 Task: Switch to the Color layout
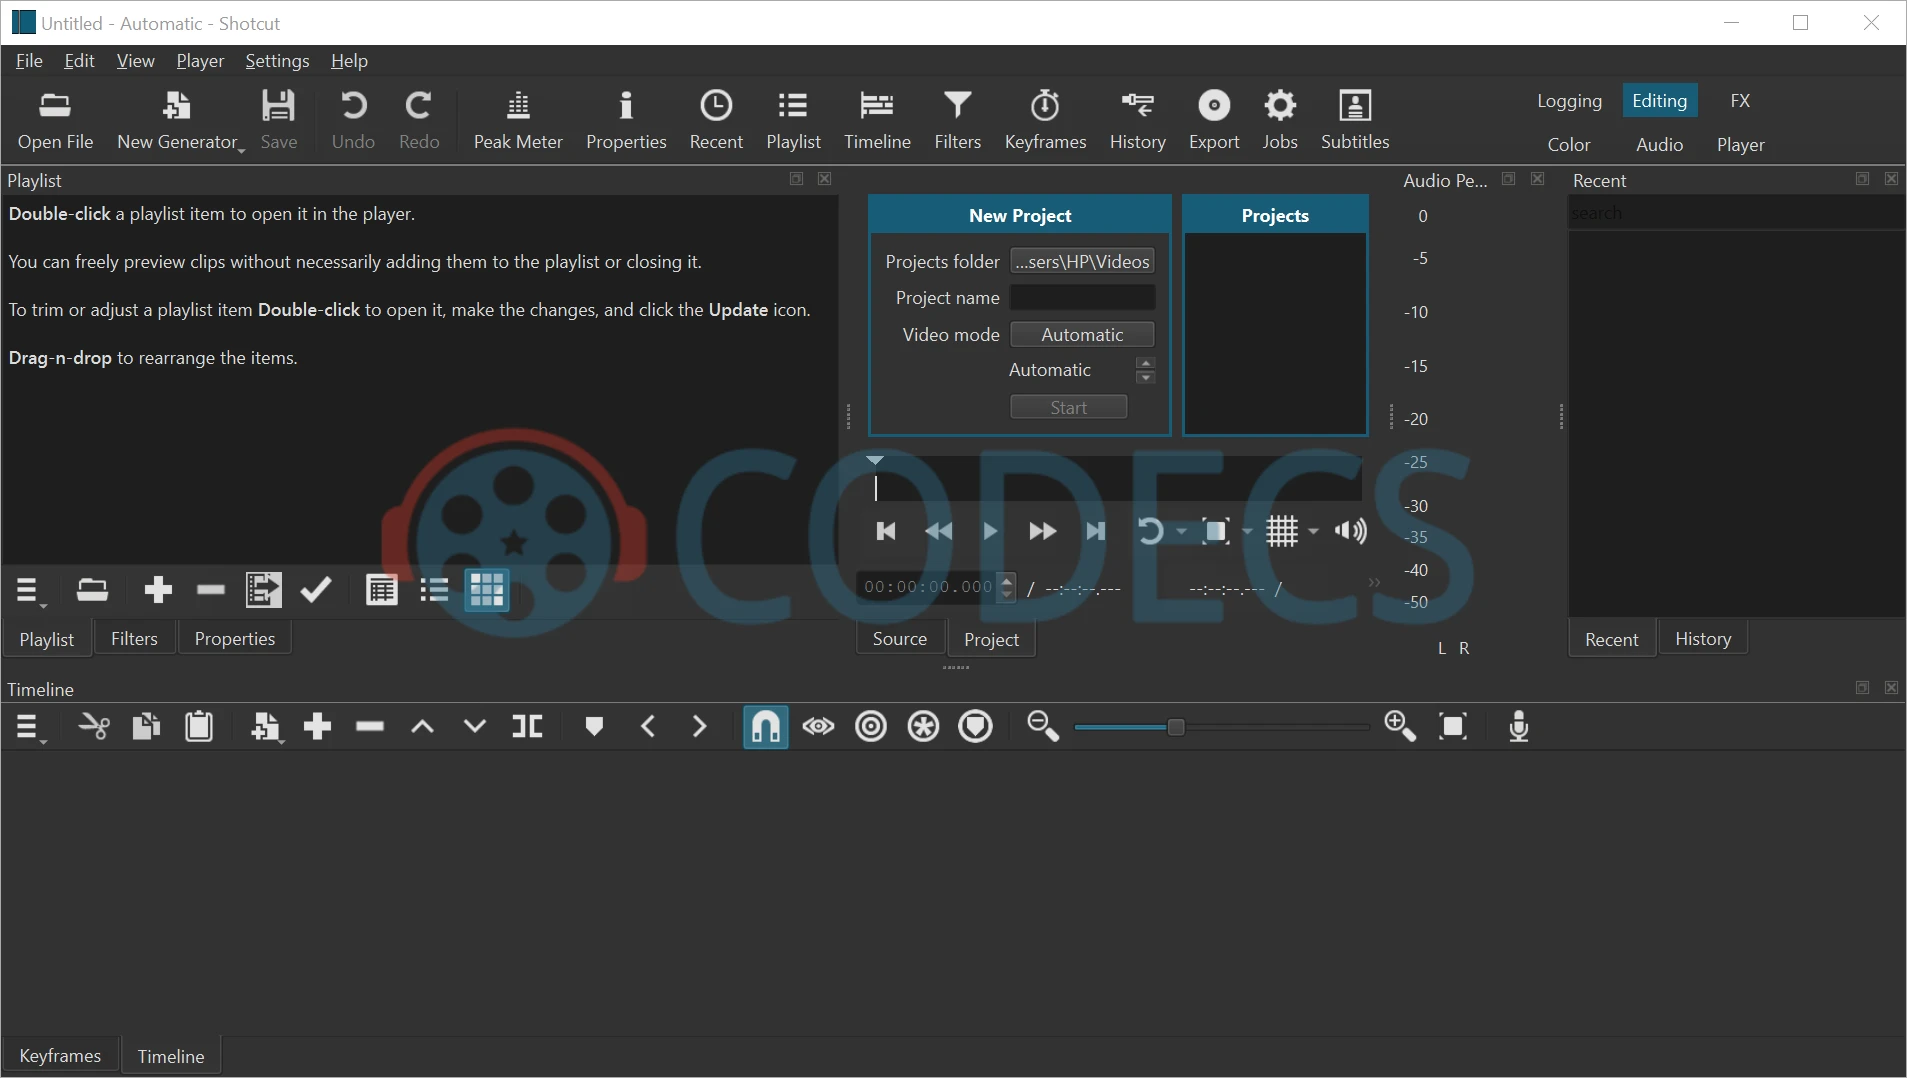pos(1568,145)
